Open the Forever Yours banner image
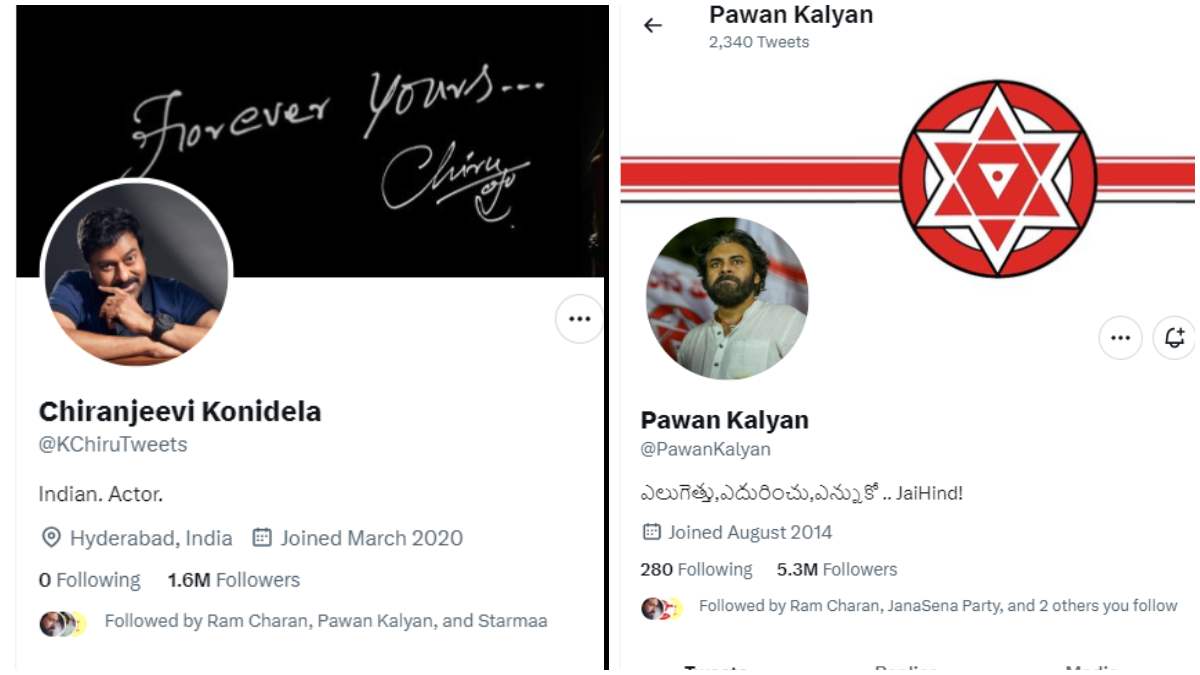Image resolution: width=1200 pixels, height=675 pixels. pyautogui.click(x=311, y=138)
